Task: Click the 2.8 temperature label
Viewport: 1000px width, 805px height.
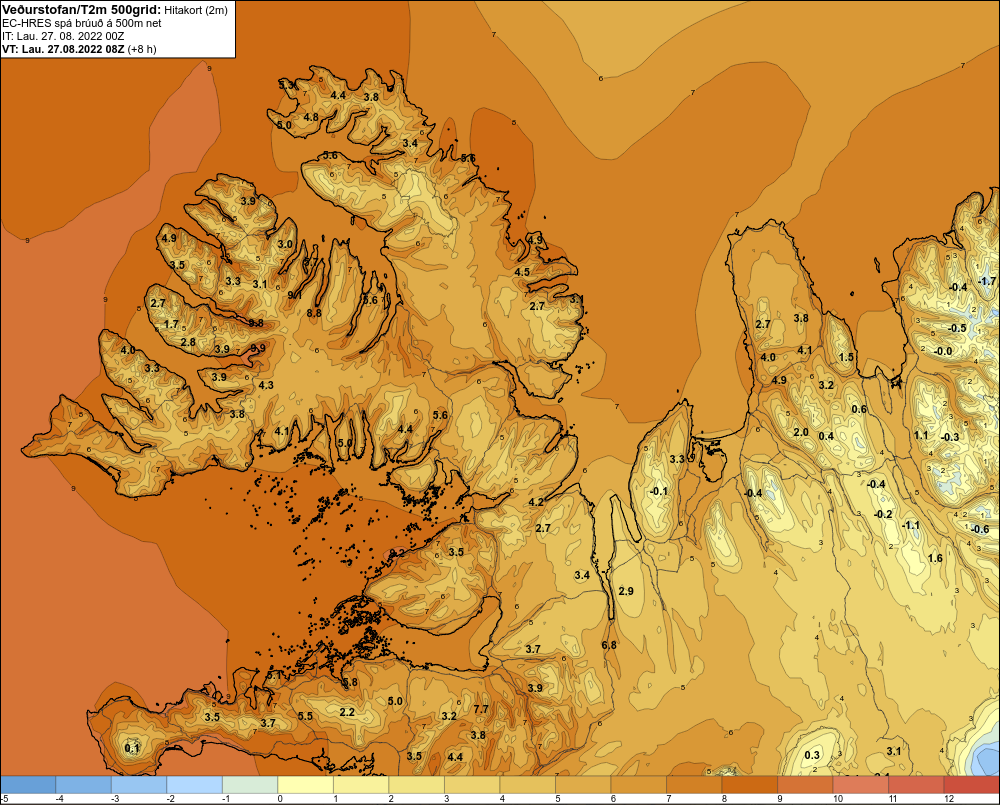Action: (x=188, y=343)
